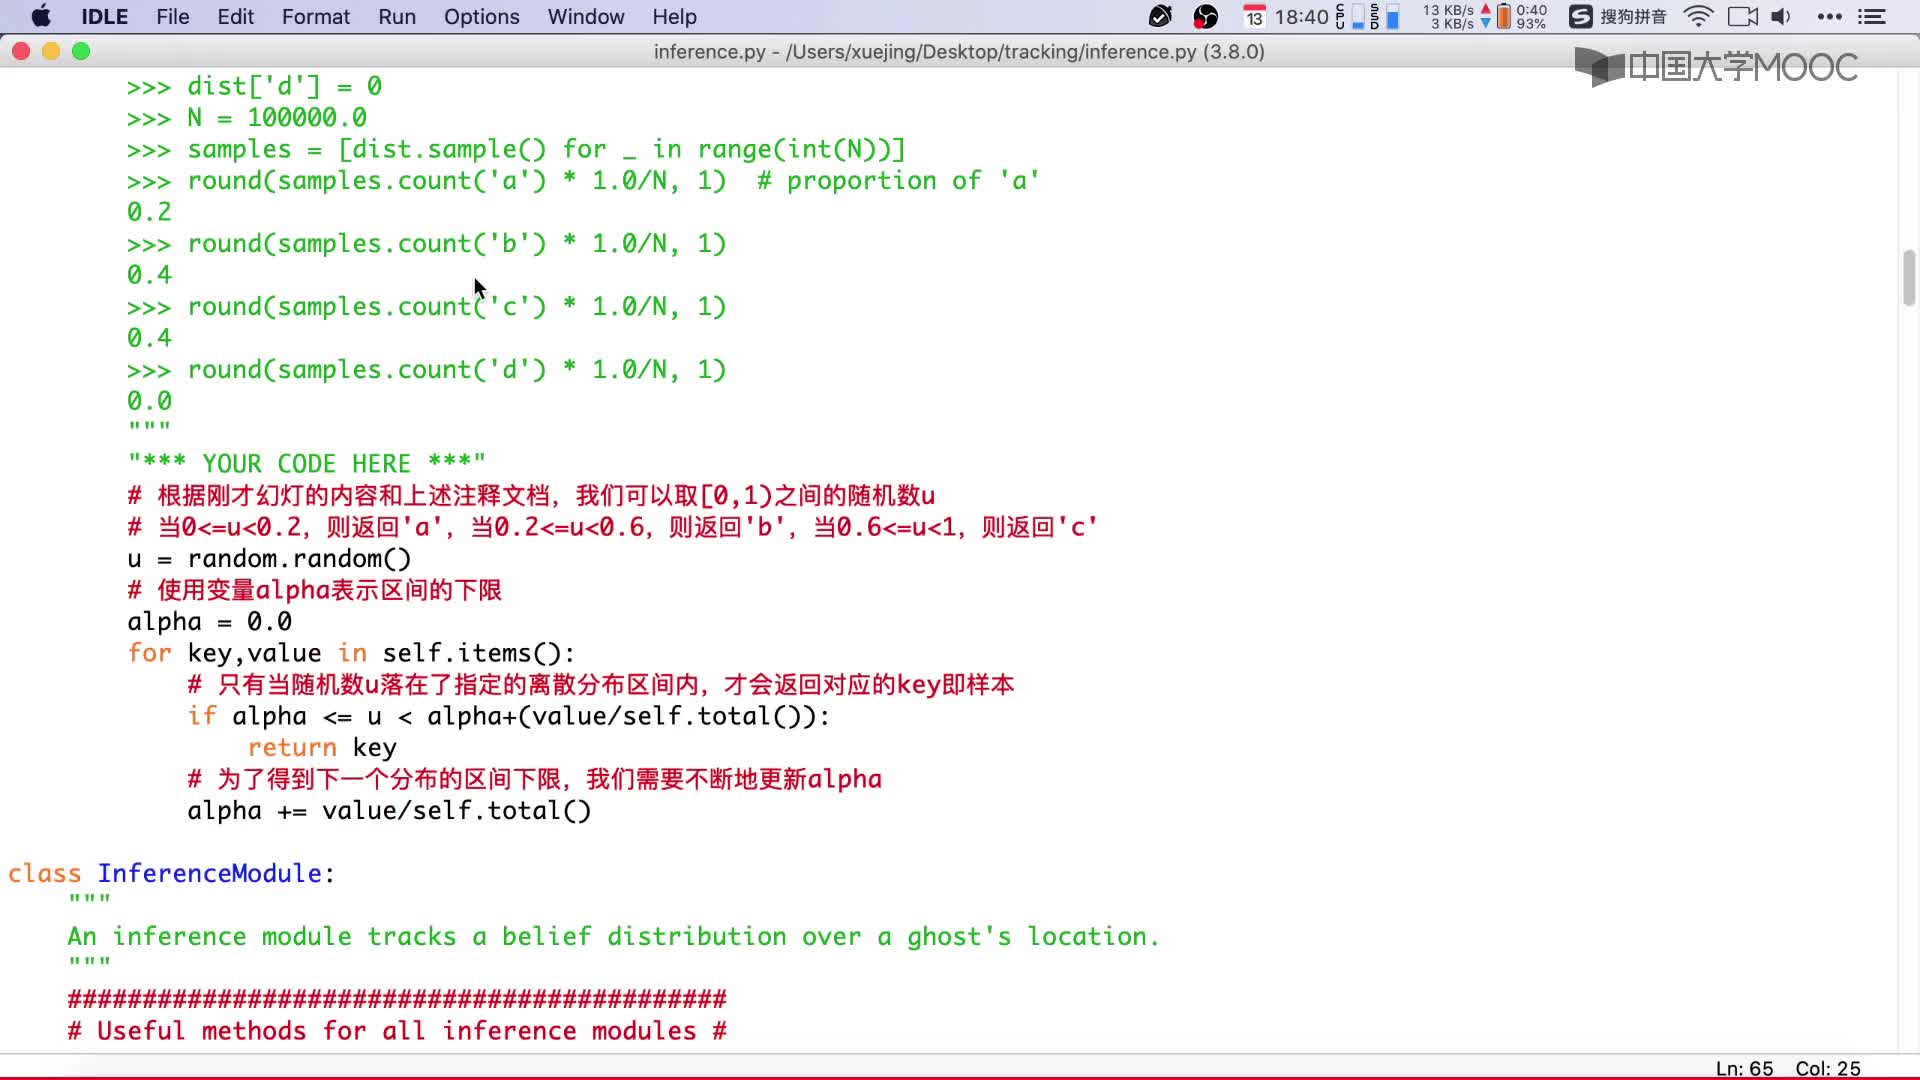Click the three-dots overflow menu bar icon
The width and height of the screenshot is (1920, 1080).
coord(1830,17)
